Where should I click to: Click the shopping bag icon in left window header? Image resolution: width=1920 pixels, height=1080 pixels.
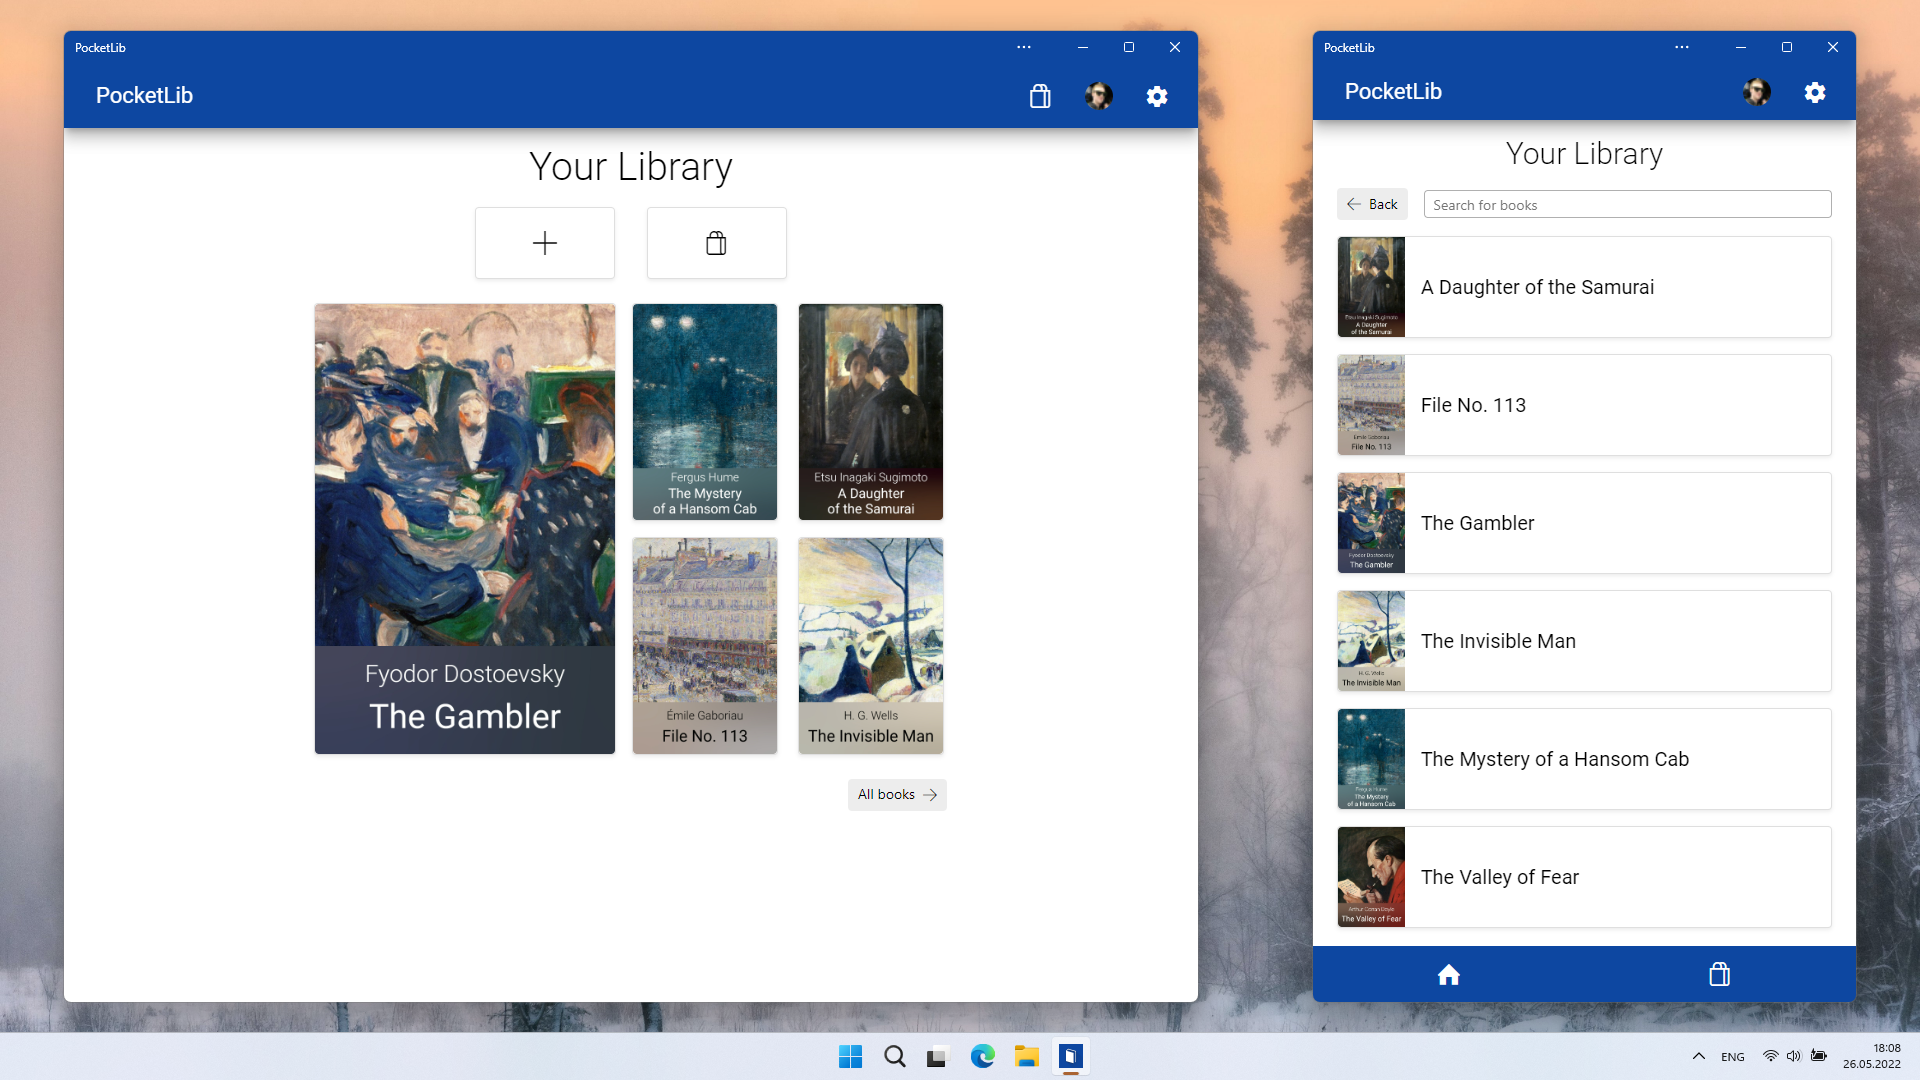(1040, 96)
